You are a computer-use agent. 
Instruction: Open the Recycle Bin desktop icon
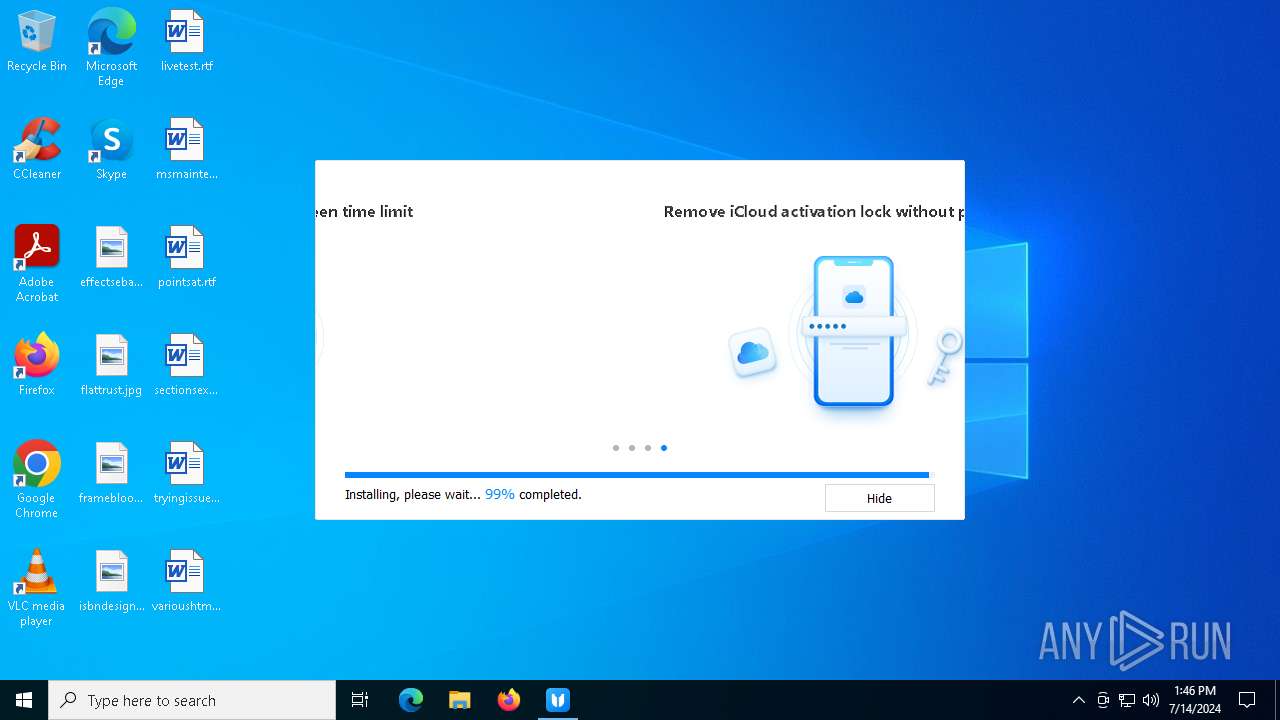pos(37,42)
